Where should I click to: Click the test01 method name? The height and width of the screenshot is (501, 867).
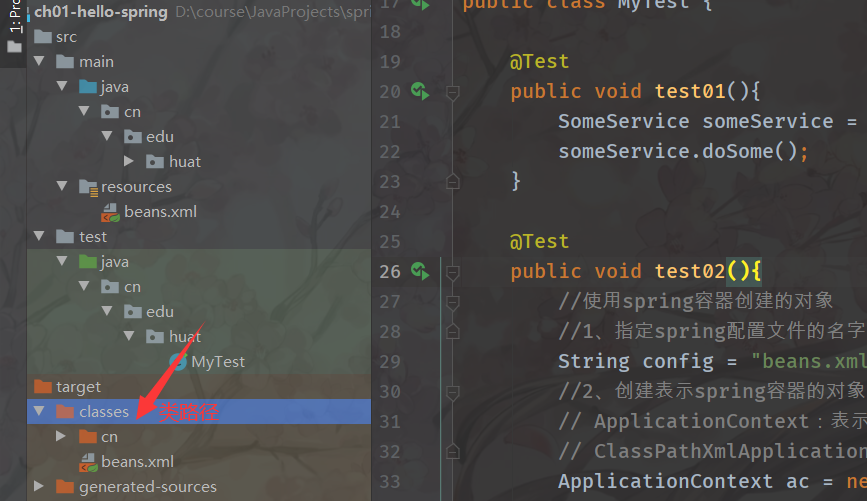click(x=690, y=91)
